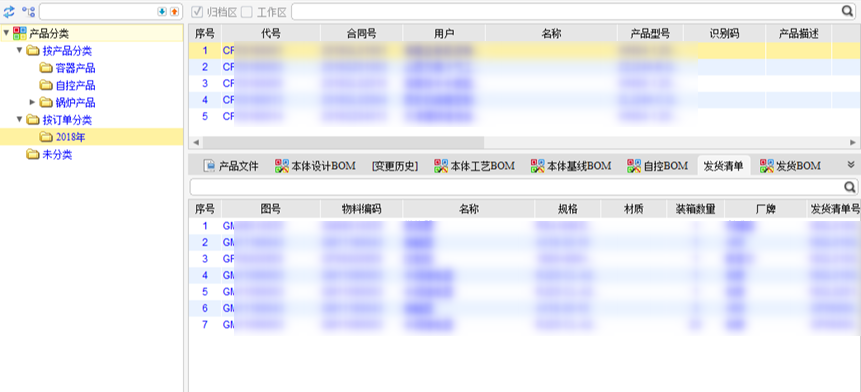The height and width of the screenshot is (392, 861).
Task: Collapse the 产品分类 root node
Action: click(x=6, y=33)
